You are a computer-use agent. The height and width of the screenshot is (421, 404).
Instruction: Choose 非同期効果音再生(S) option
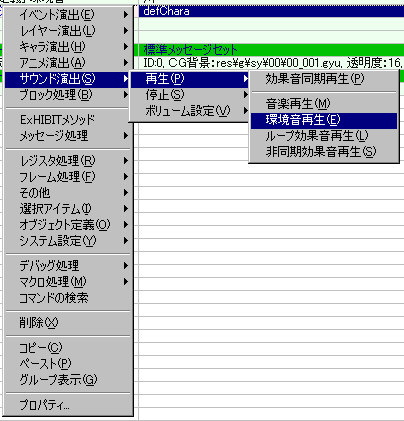point(323,152)
